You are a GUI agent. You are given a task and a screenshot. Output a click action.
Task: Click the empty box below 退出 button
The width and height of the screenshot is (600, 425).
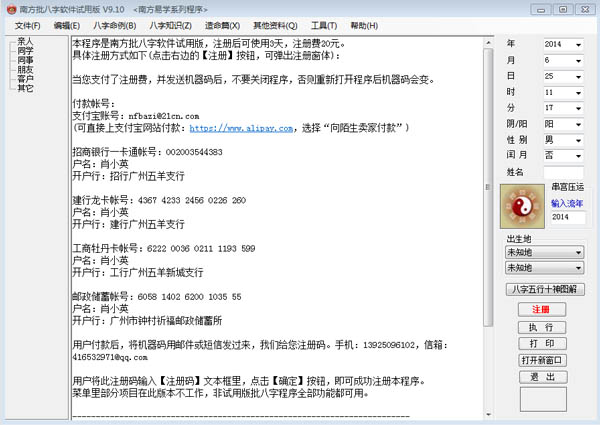(543, 399)
